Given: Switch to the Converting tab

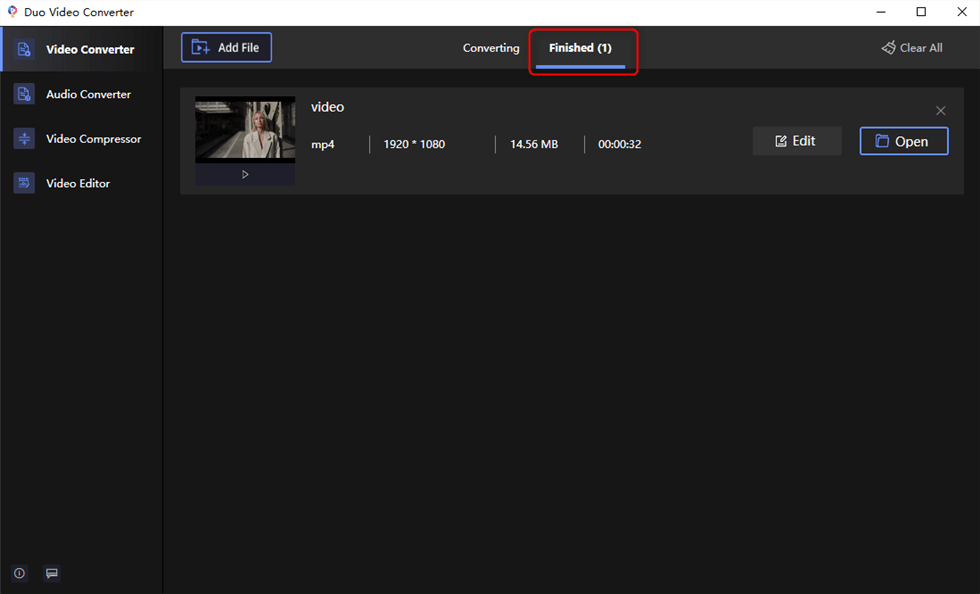Looking at the screenshot, I should [x=491, y=48].
